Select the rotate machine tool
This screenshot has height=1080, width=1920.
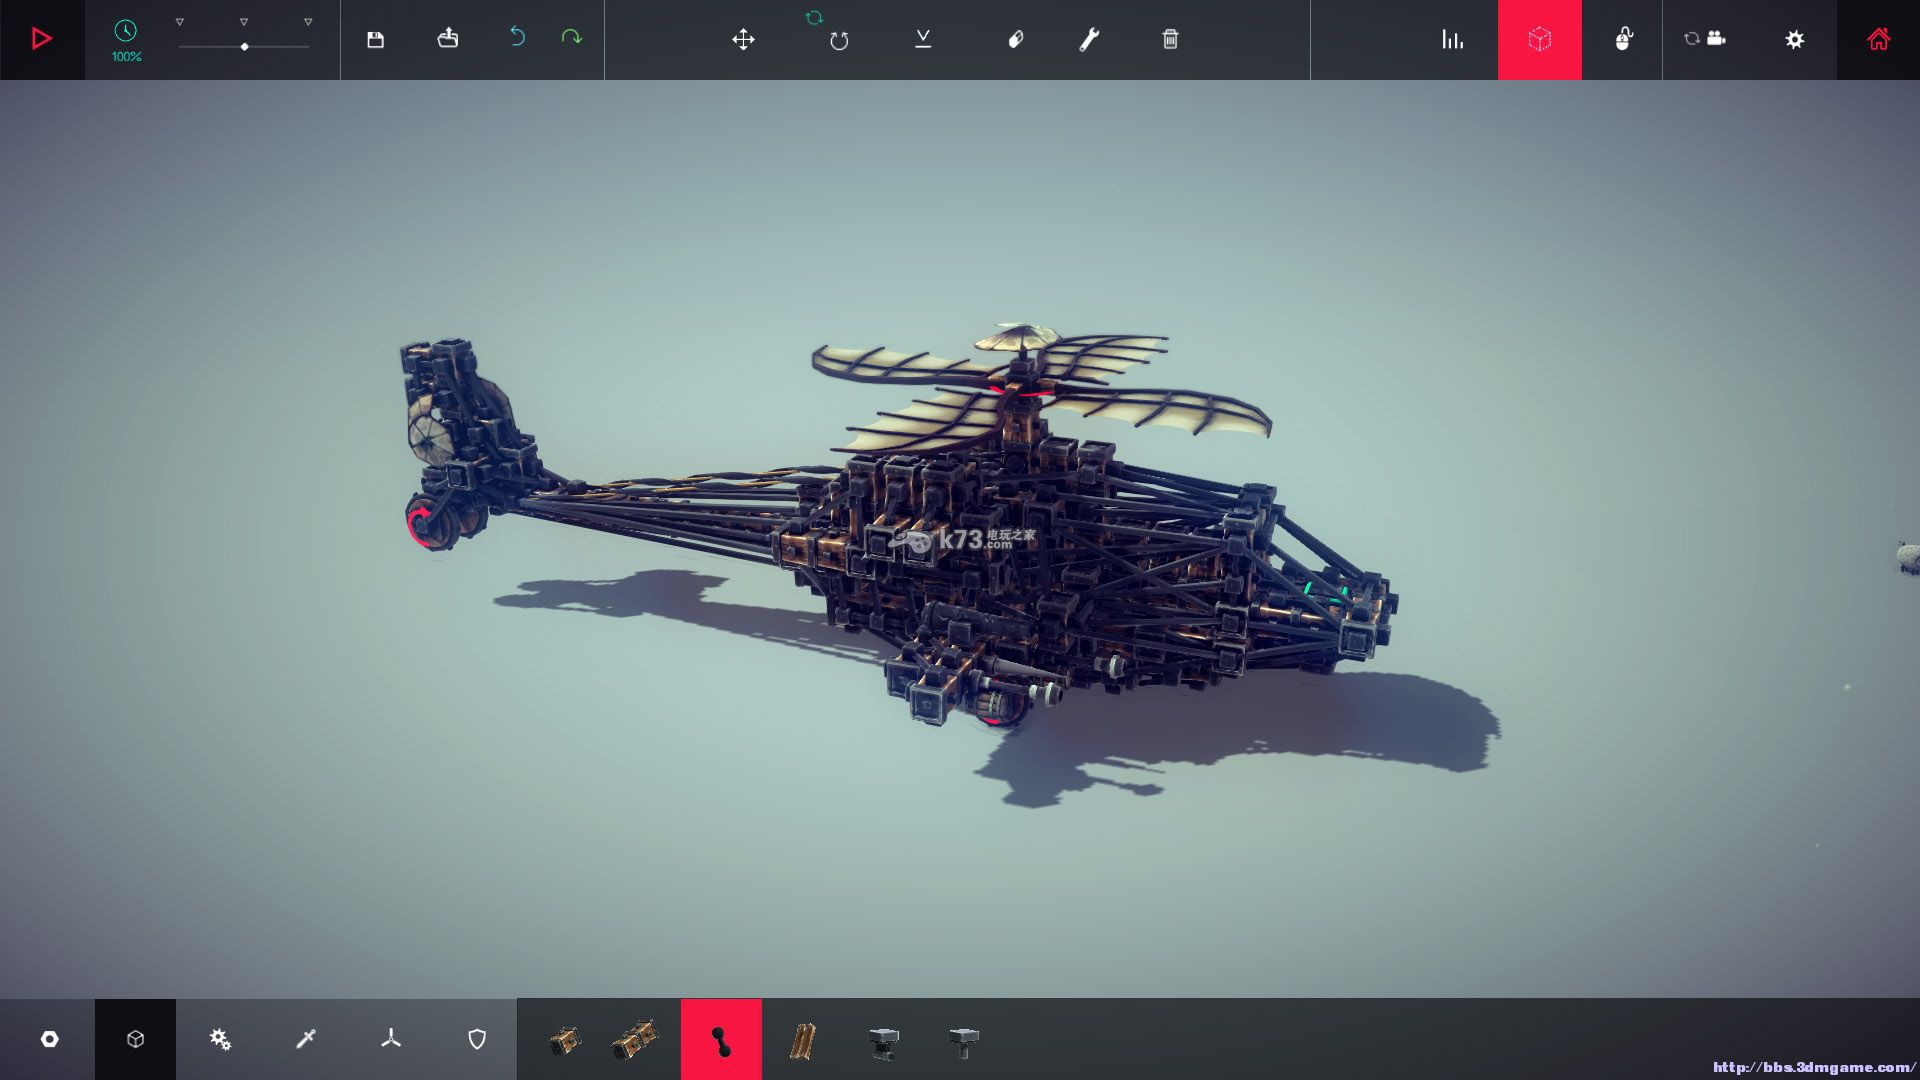[x=838, y=40]
